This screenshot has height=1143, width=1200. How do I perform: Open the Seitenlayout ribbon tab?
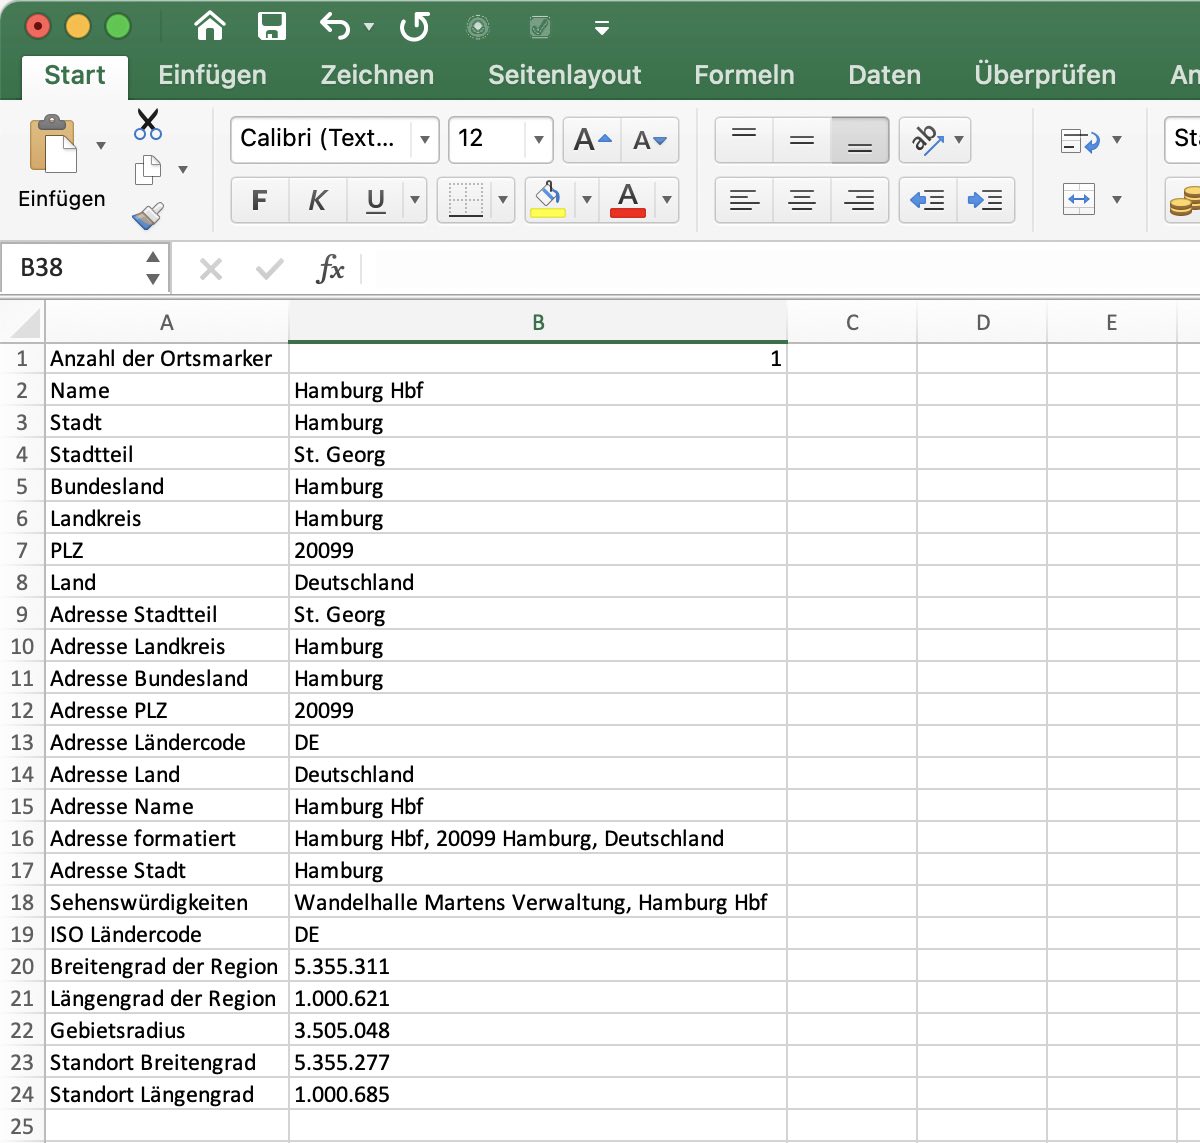pos(565,75)
